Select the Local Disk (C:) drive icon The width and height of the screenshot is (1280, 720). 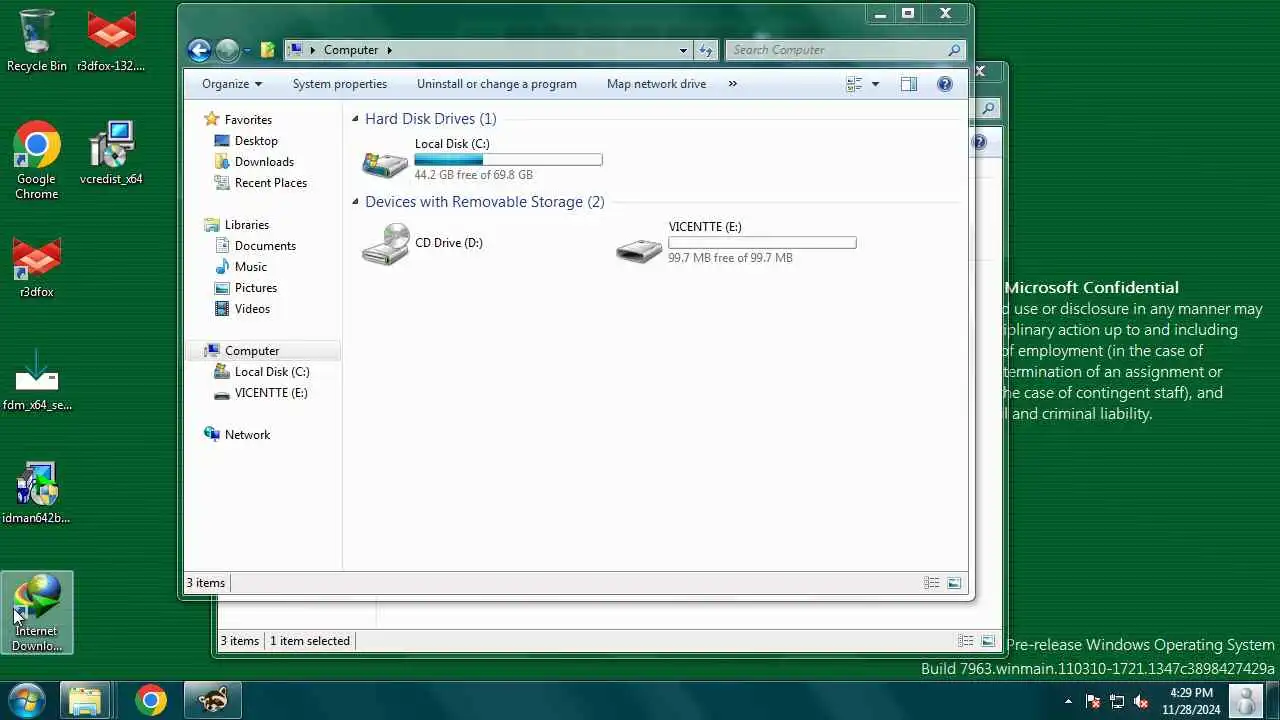pyautogui.click(x=385, y=162)
